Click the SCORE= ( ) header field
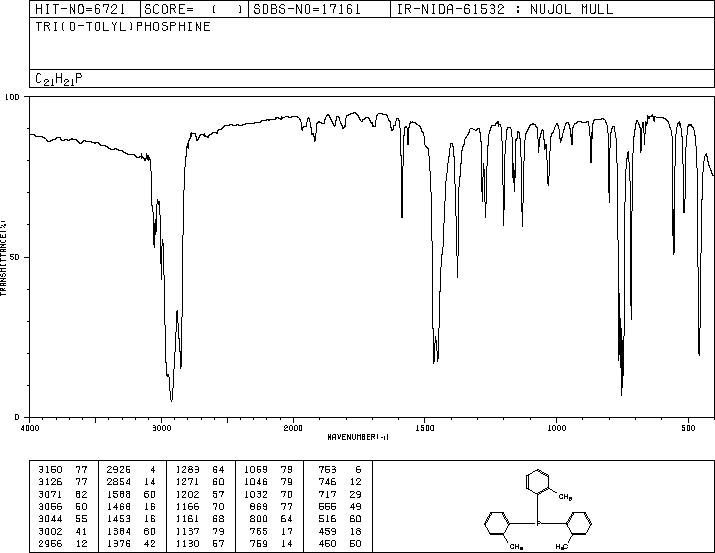The width and height of the screenshot is (715, 553). tap(193, 9)
